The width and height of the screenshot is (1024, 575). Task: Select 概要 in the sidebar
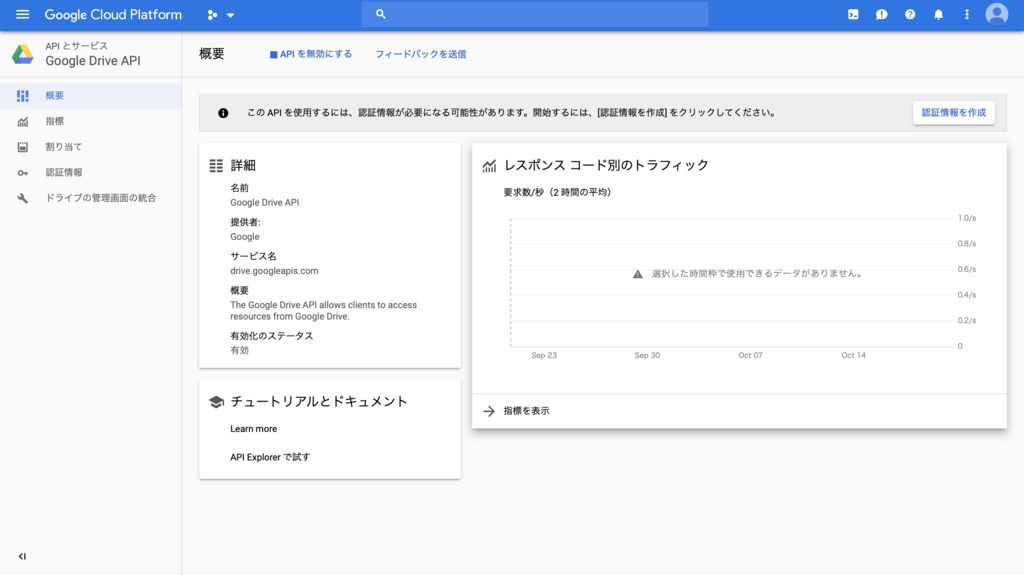91,95
